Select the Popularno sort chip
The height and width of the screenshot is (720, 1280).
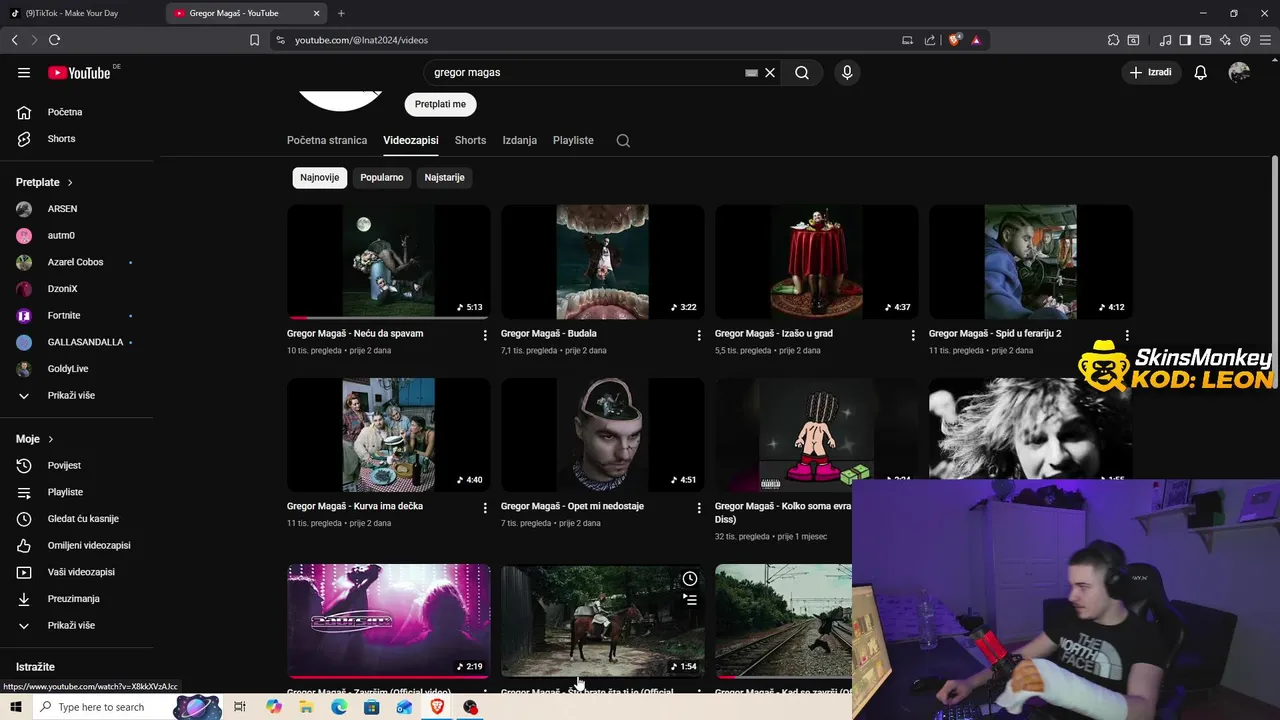(x=382, y=177)
